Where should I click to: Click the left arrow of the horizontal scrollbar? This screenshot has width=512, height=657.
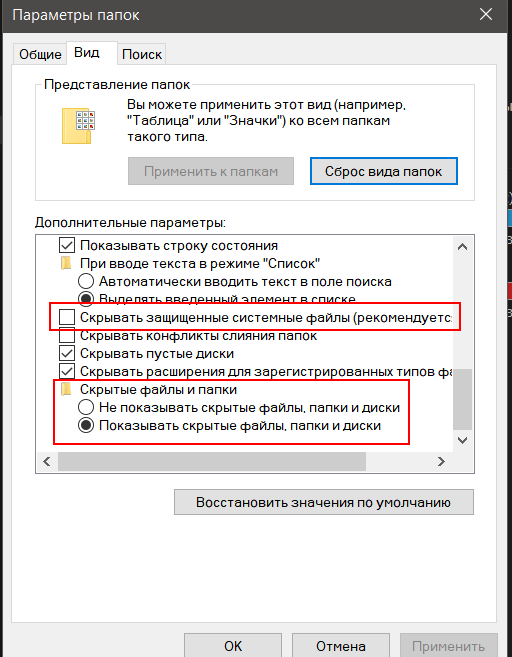click(47, 462)
